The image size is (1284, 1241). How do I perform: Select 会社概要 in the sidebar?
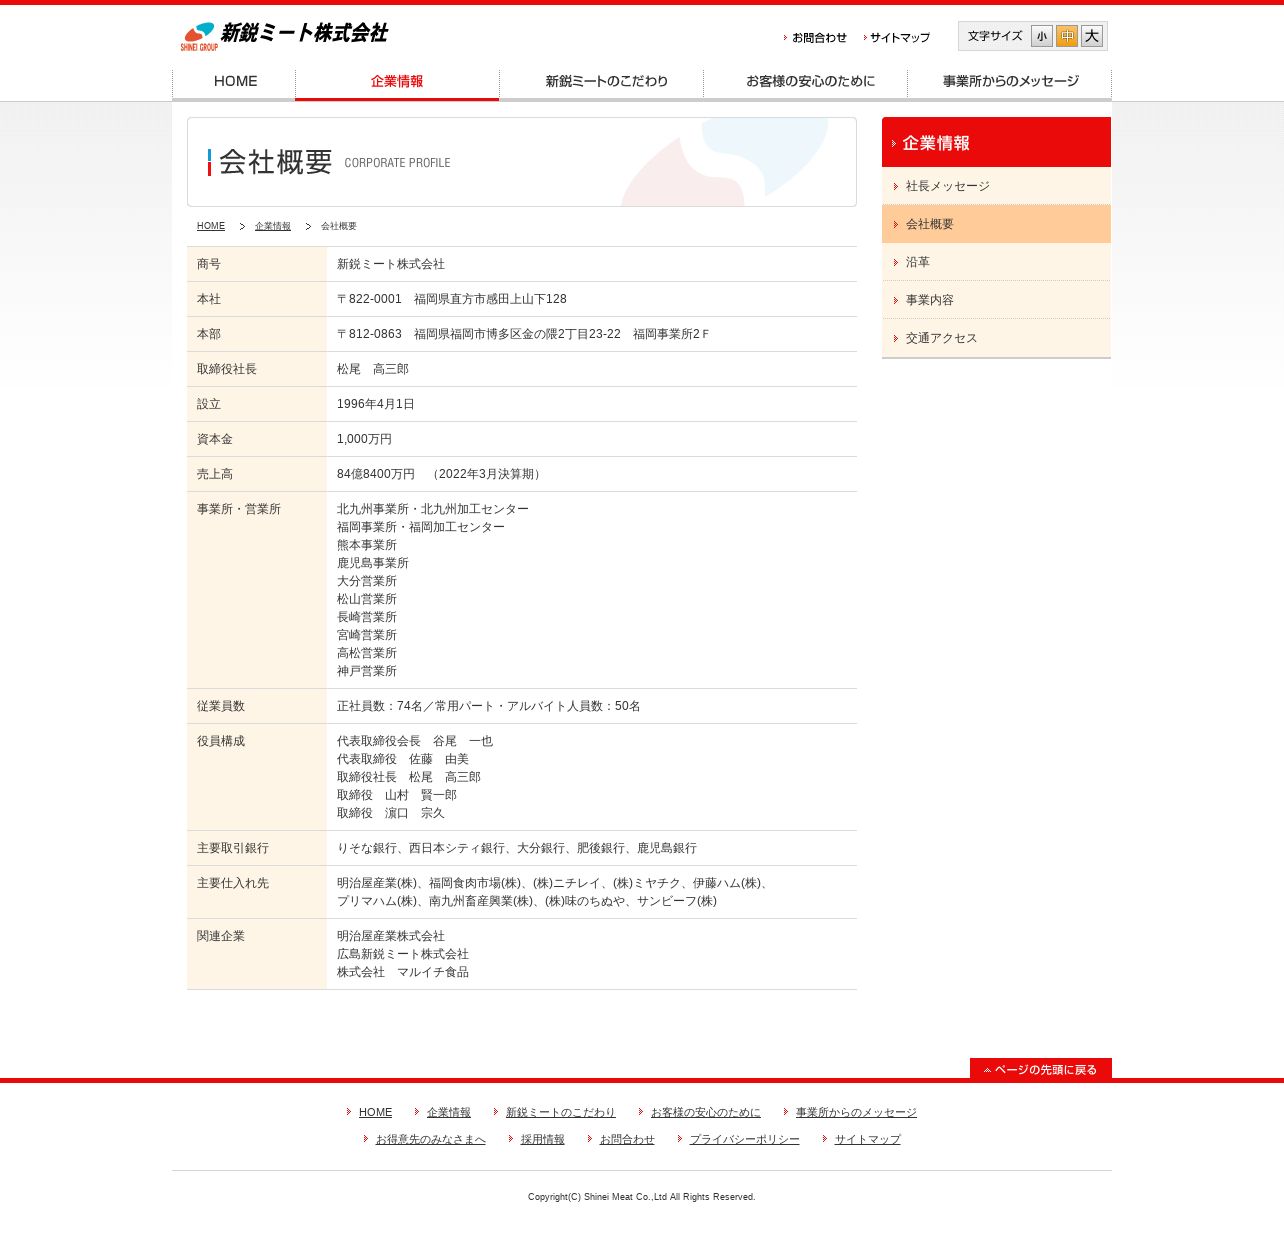click(x=996, y=224)
